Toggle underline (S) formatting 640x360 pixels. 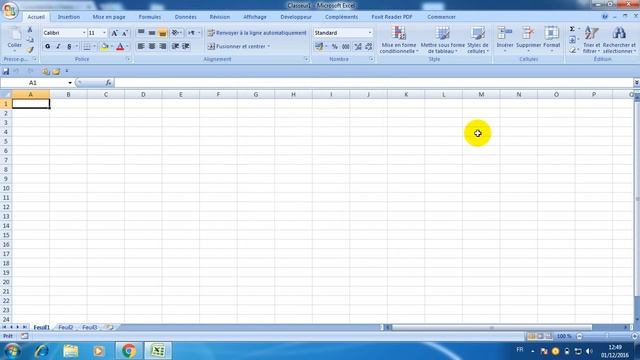[69, 47]
